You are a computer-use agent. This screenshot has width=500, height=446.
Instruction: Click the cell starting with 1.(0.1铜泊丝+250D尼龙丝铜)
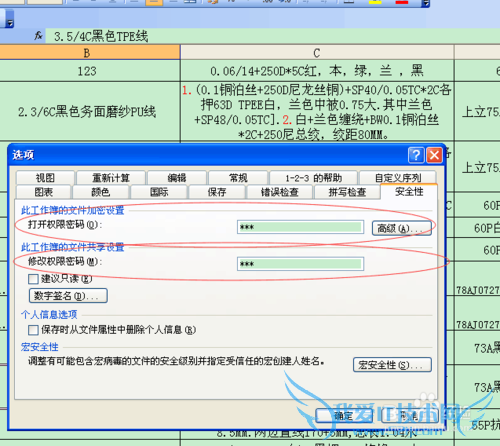pos(317,112)
